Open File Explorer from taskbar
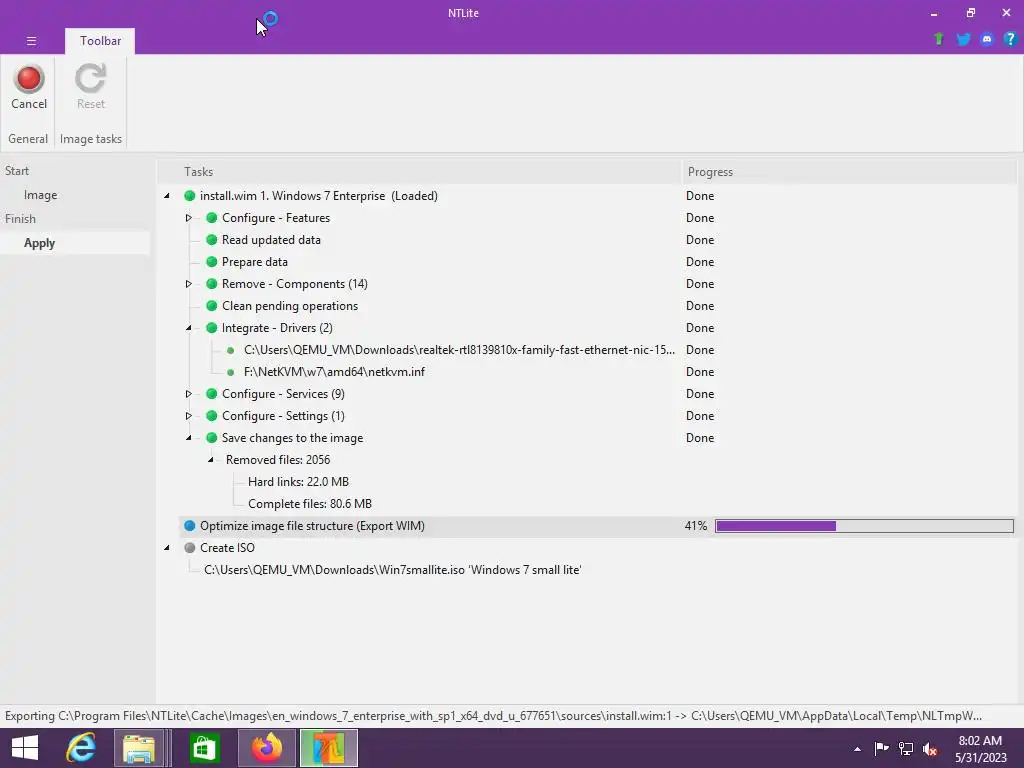The height and width of the screenshot is (768, 1024). (139, 748)
